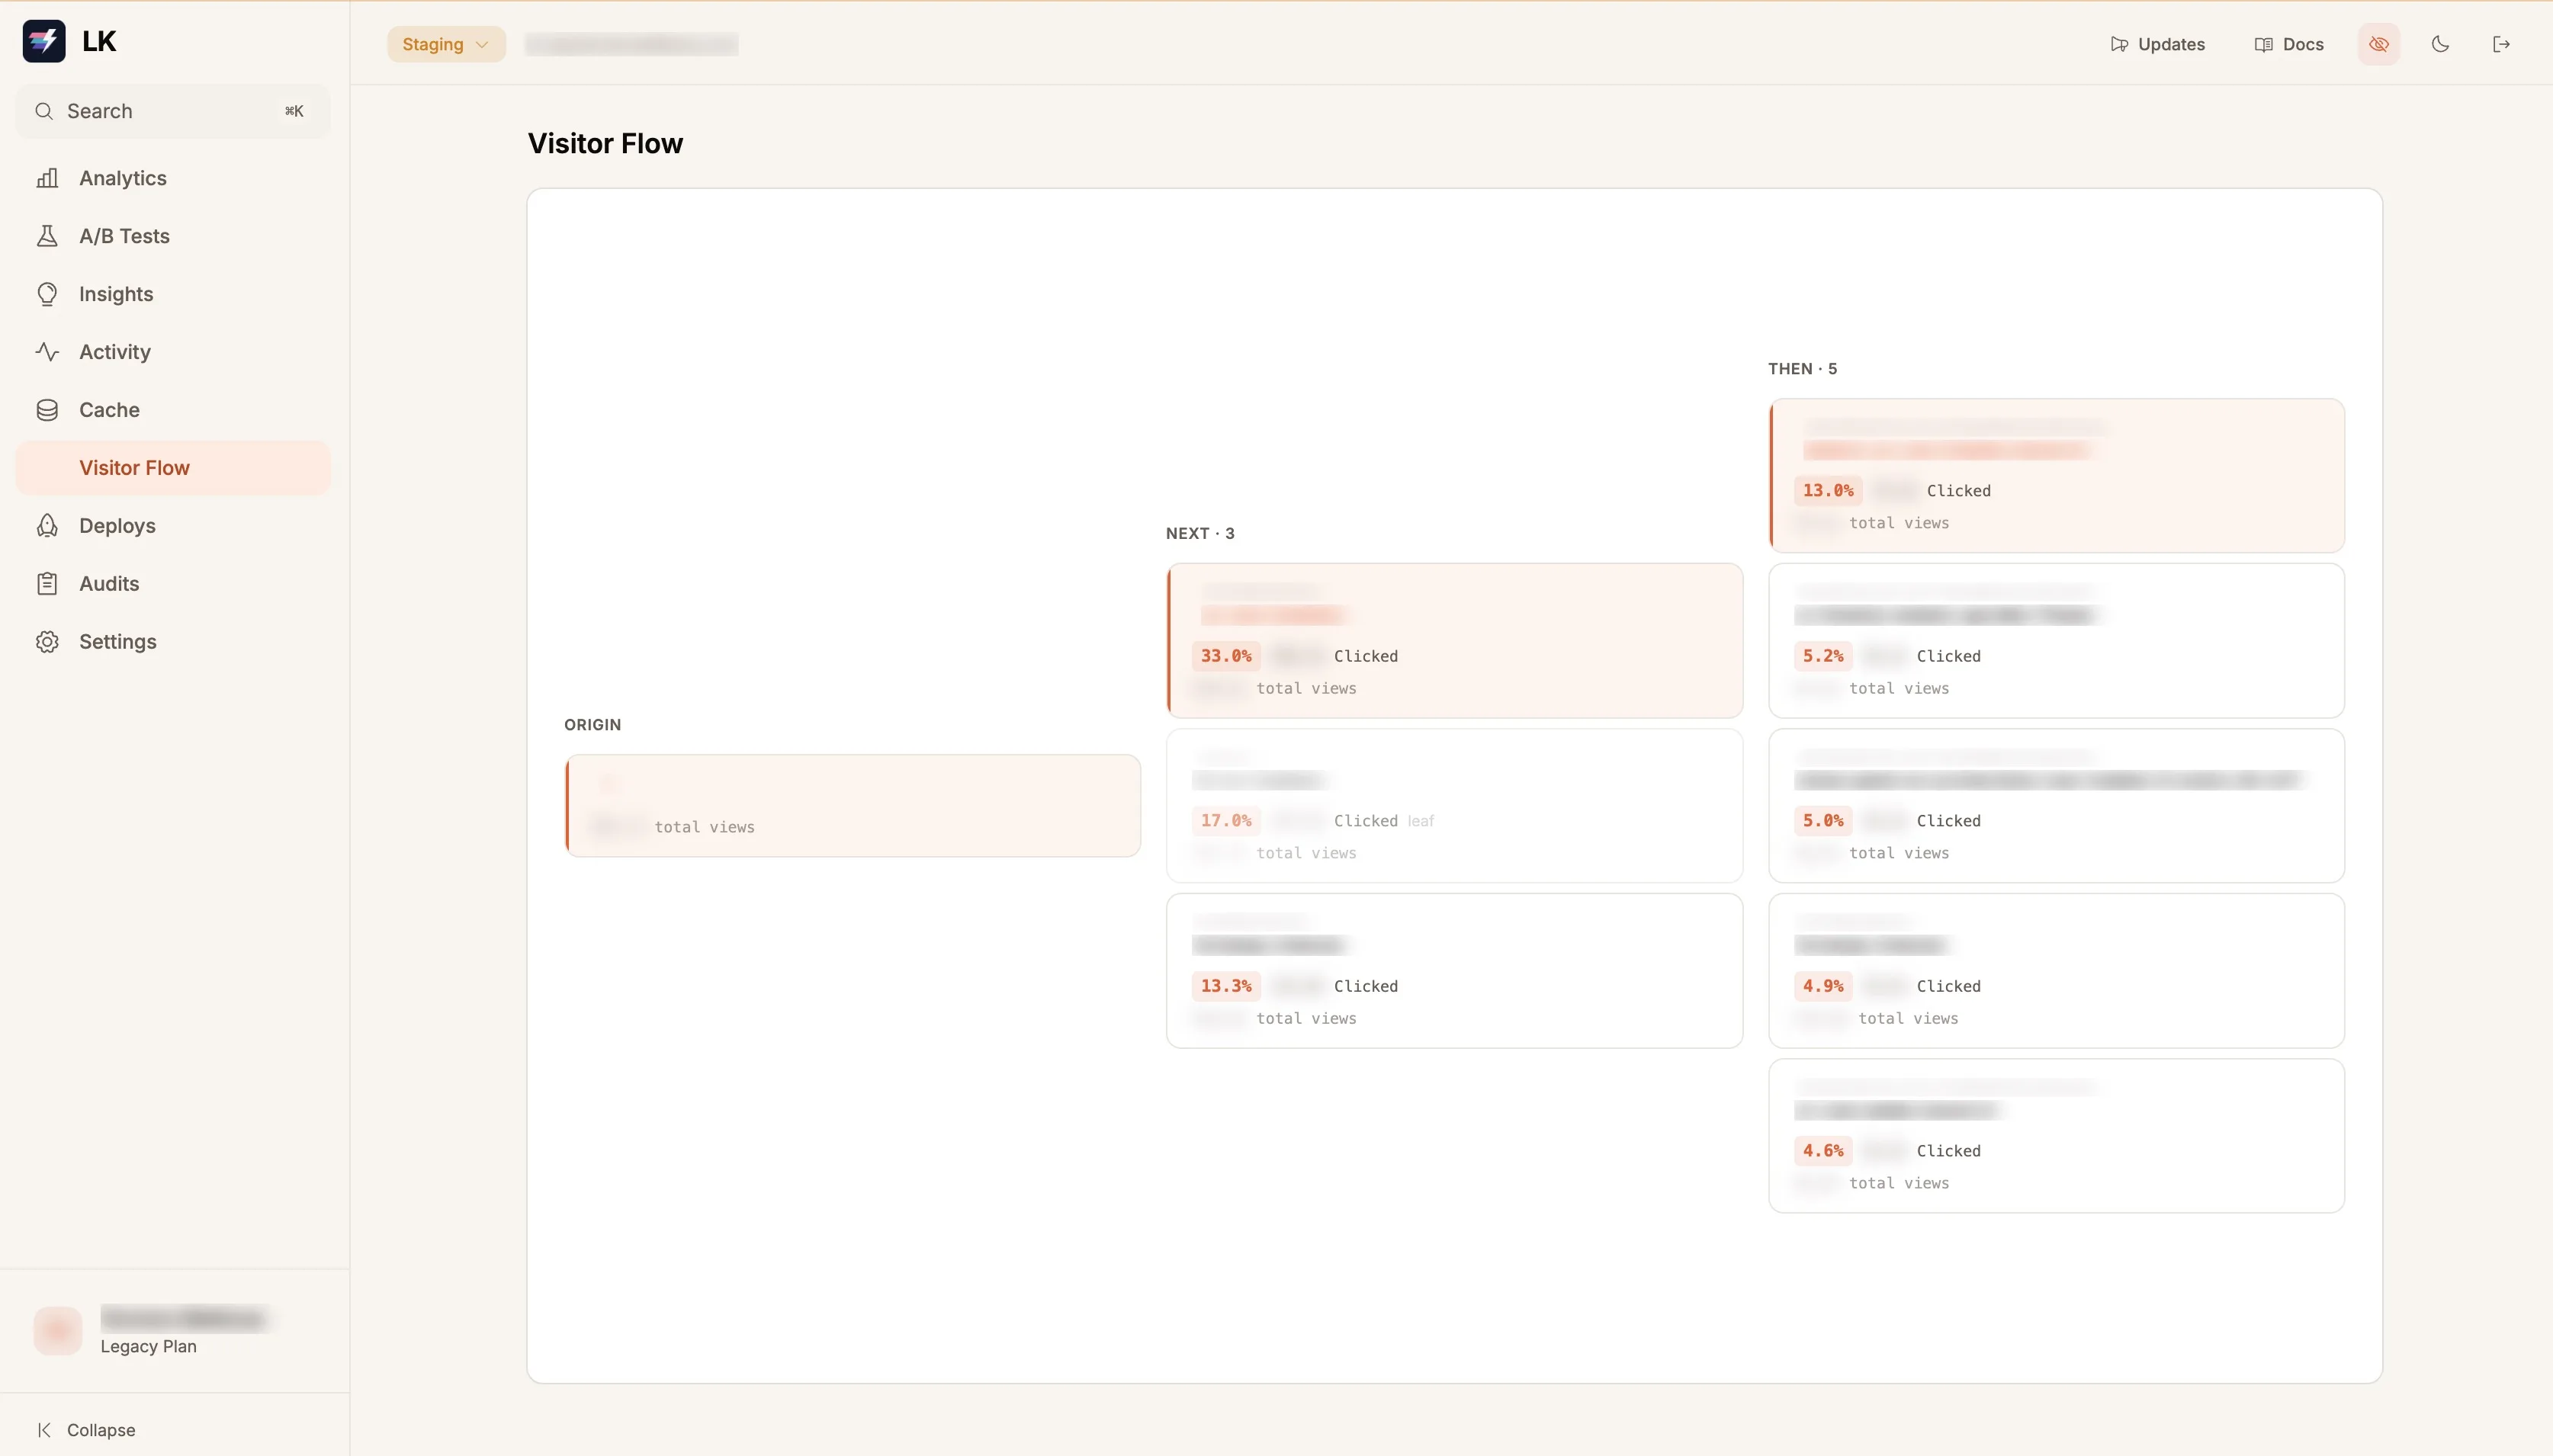Click the 'NEXT · 3' column header
Viewport: 2553px width, 1456px height.
[x=1200, y=534]
